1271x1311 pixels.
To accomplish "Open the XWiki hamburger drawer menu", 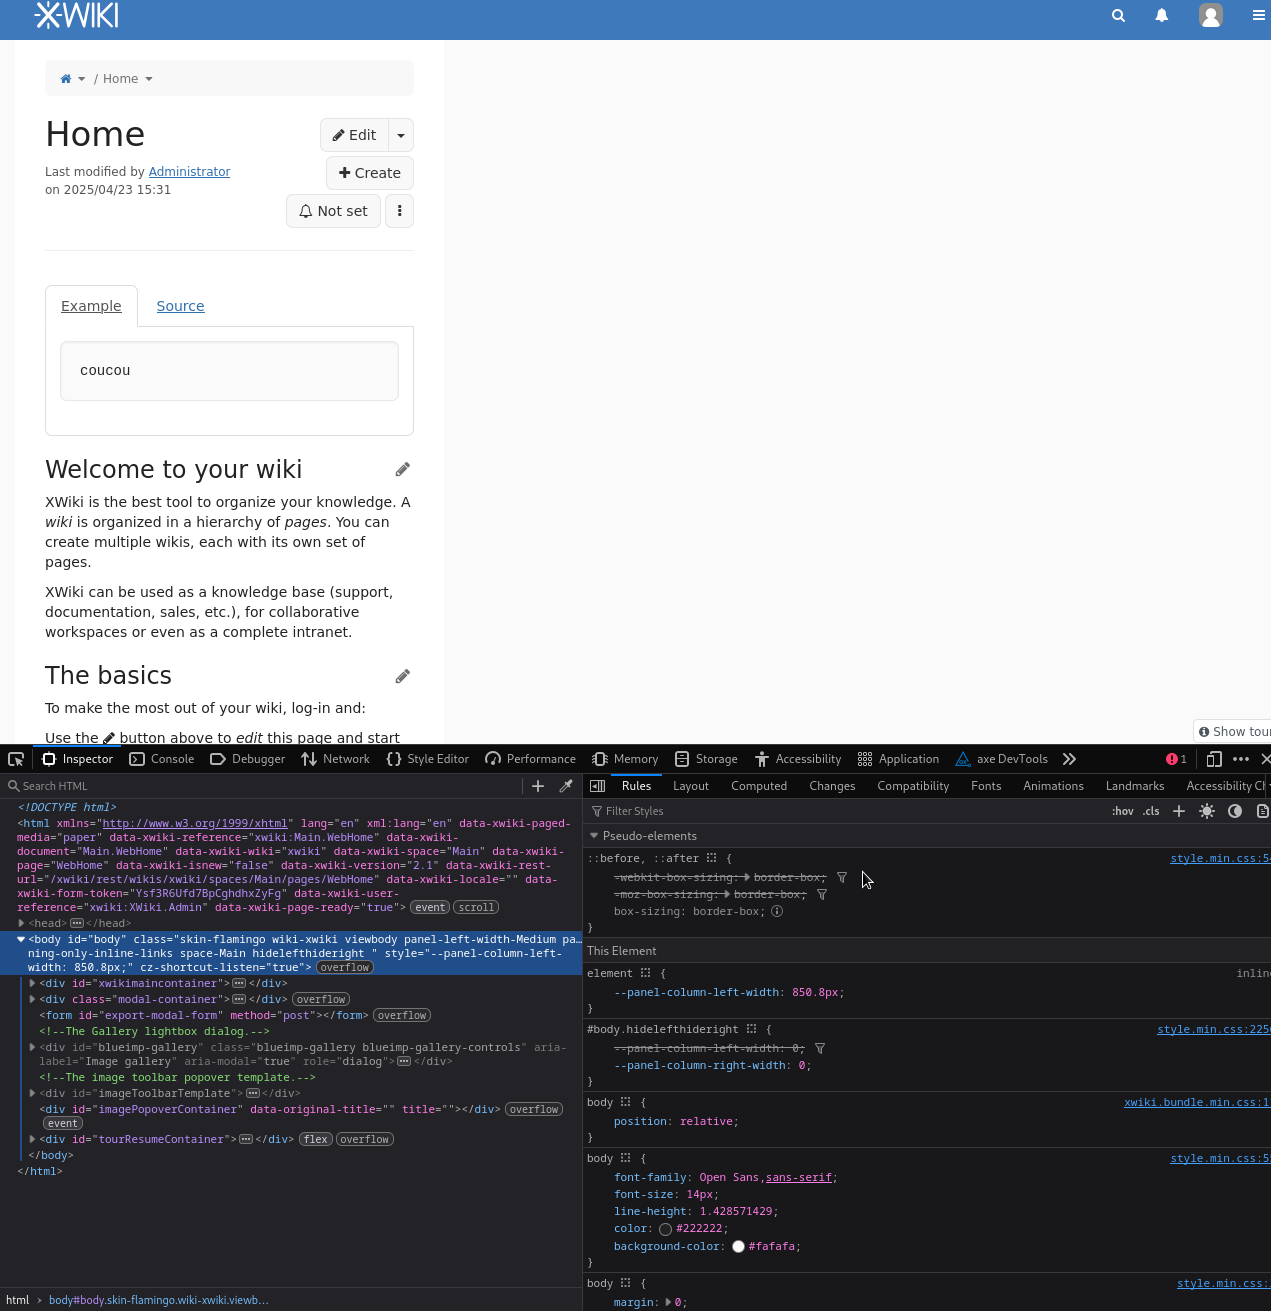I will [x=1259, y=16].
